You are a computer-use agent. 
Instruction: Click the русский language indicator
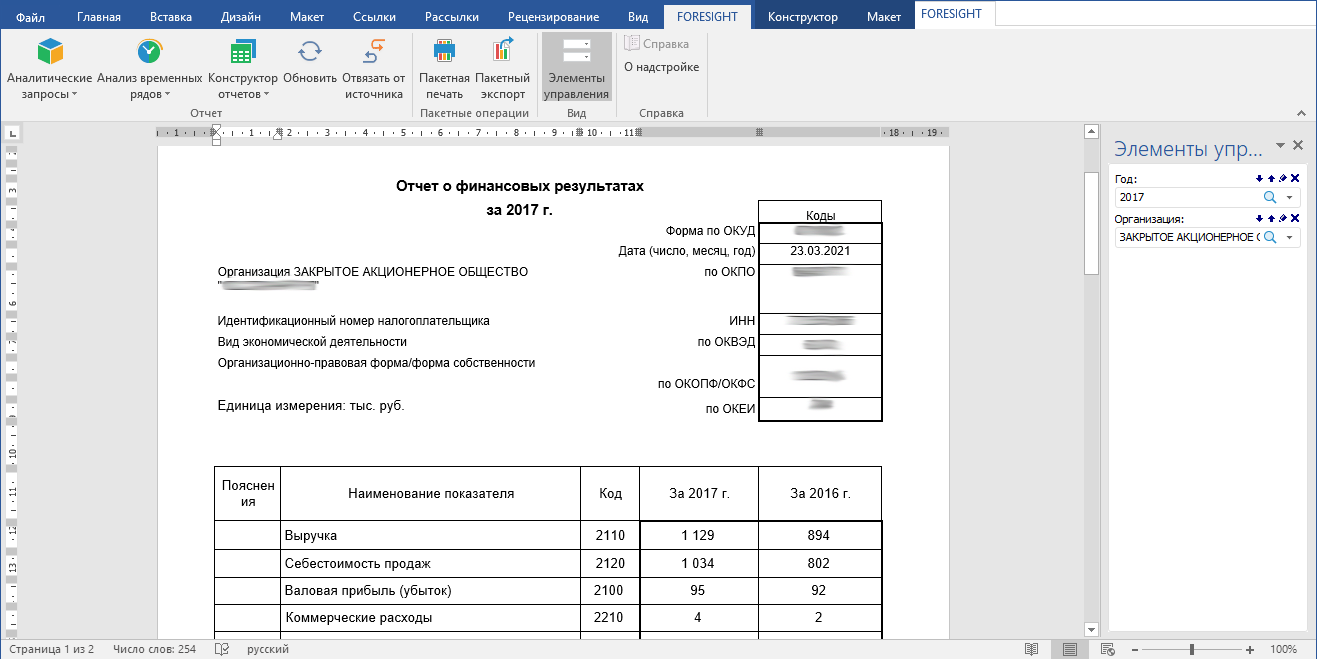point(267,649)
